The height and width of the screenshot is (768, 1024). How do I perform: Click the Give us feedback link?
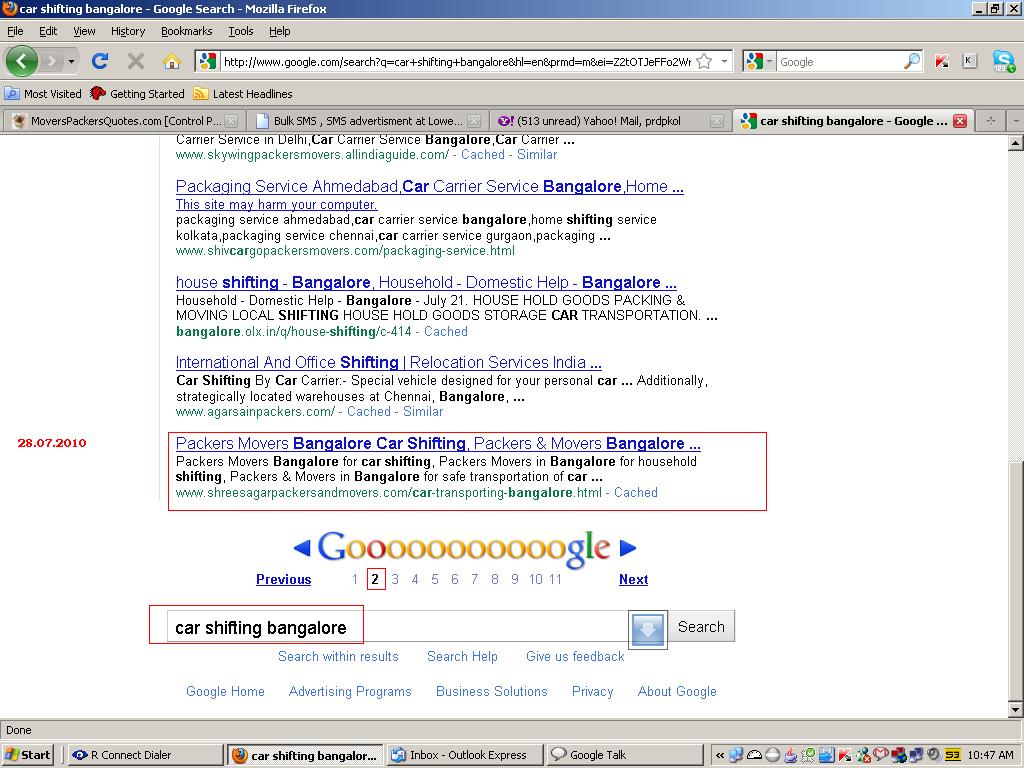click(x=575, y=656)
